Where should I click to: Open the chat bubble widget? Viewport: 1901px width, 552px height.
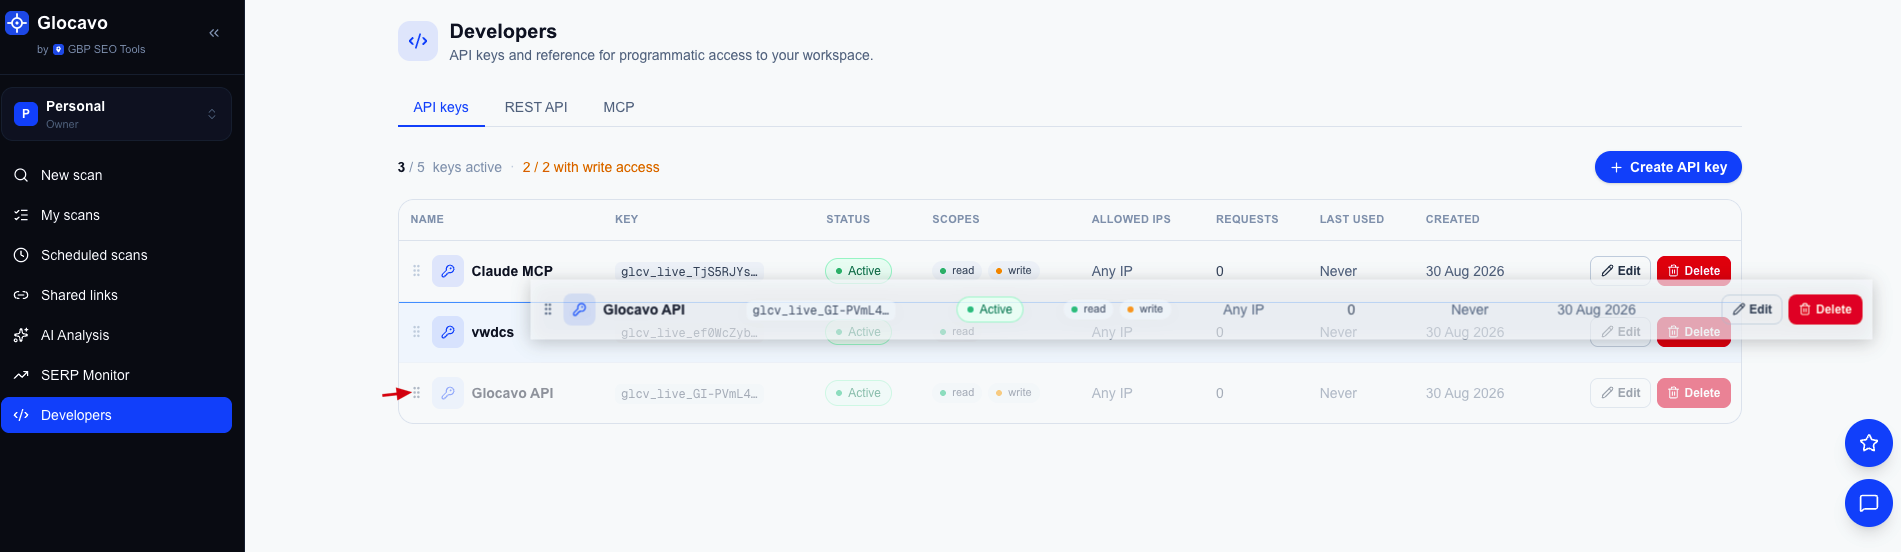(x=1869, y=503)
